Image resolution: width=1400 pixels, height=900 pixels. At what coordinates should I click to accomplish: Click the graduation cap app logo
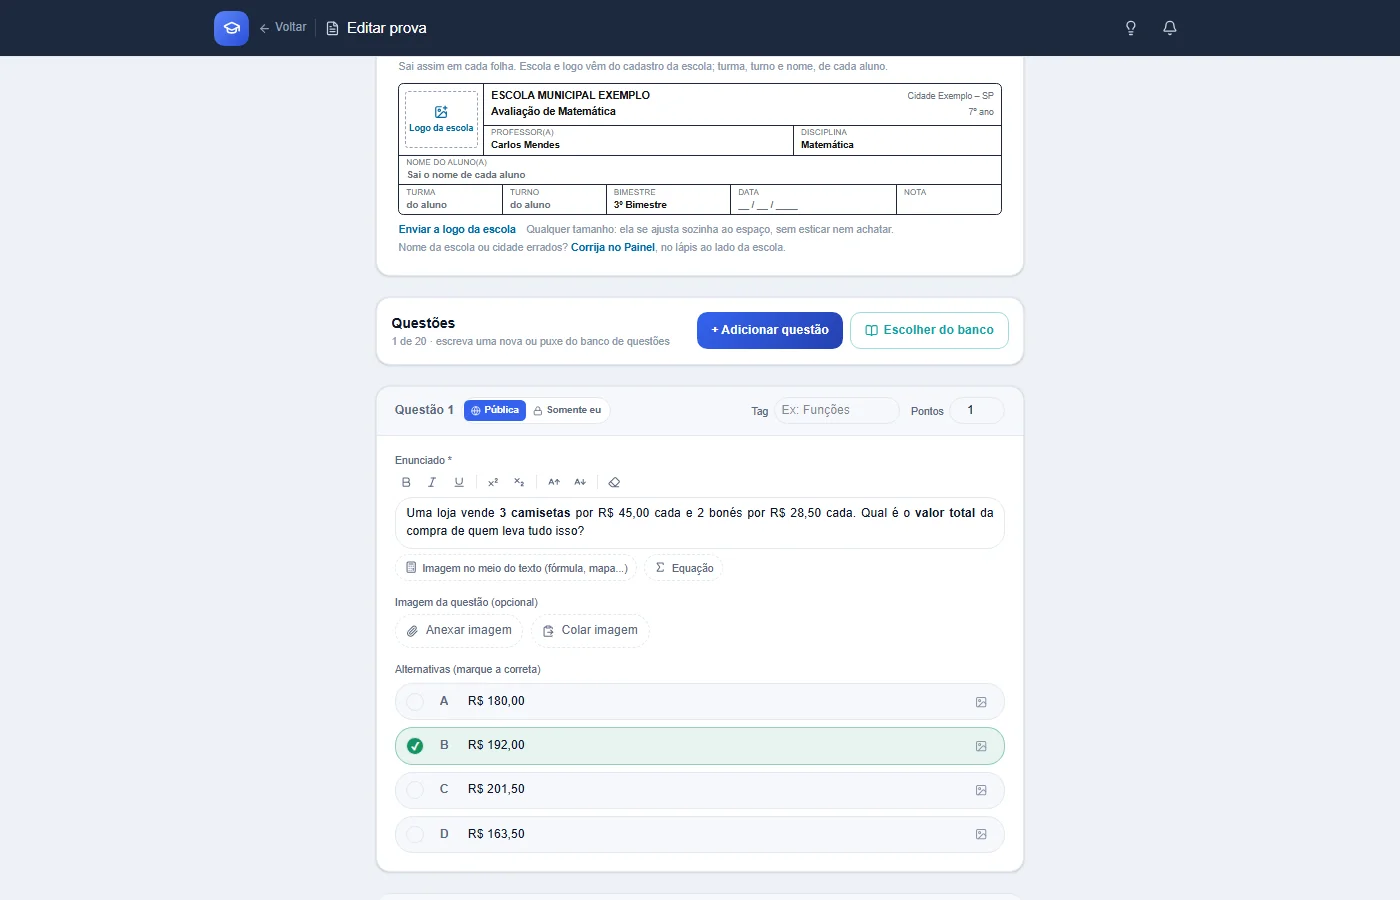coord(231,28)
